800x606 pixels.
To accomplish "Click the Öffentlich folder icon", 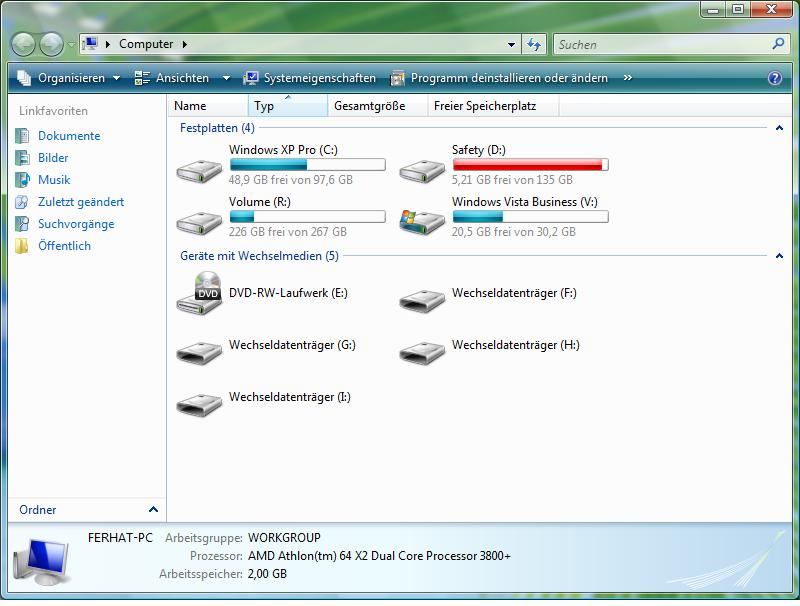I will (22, 246).
